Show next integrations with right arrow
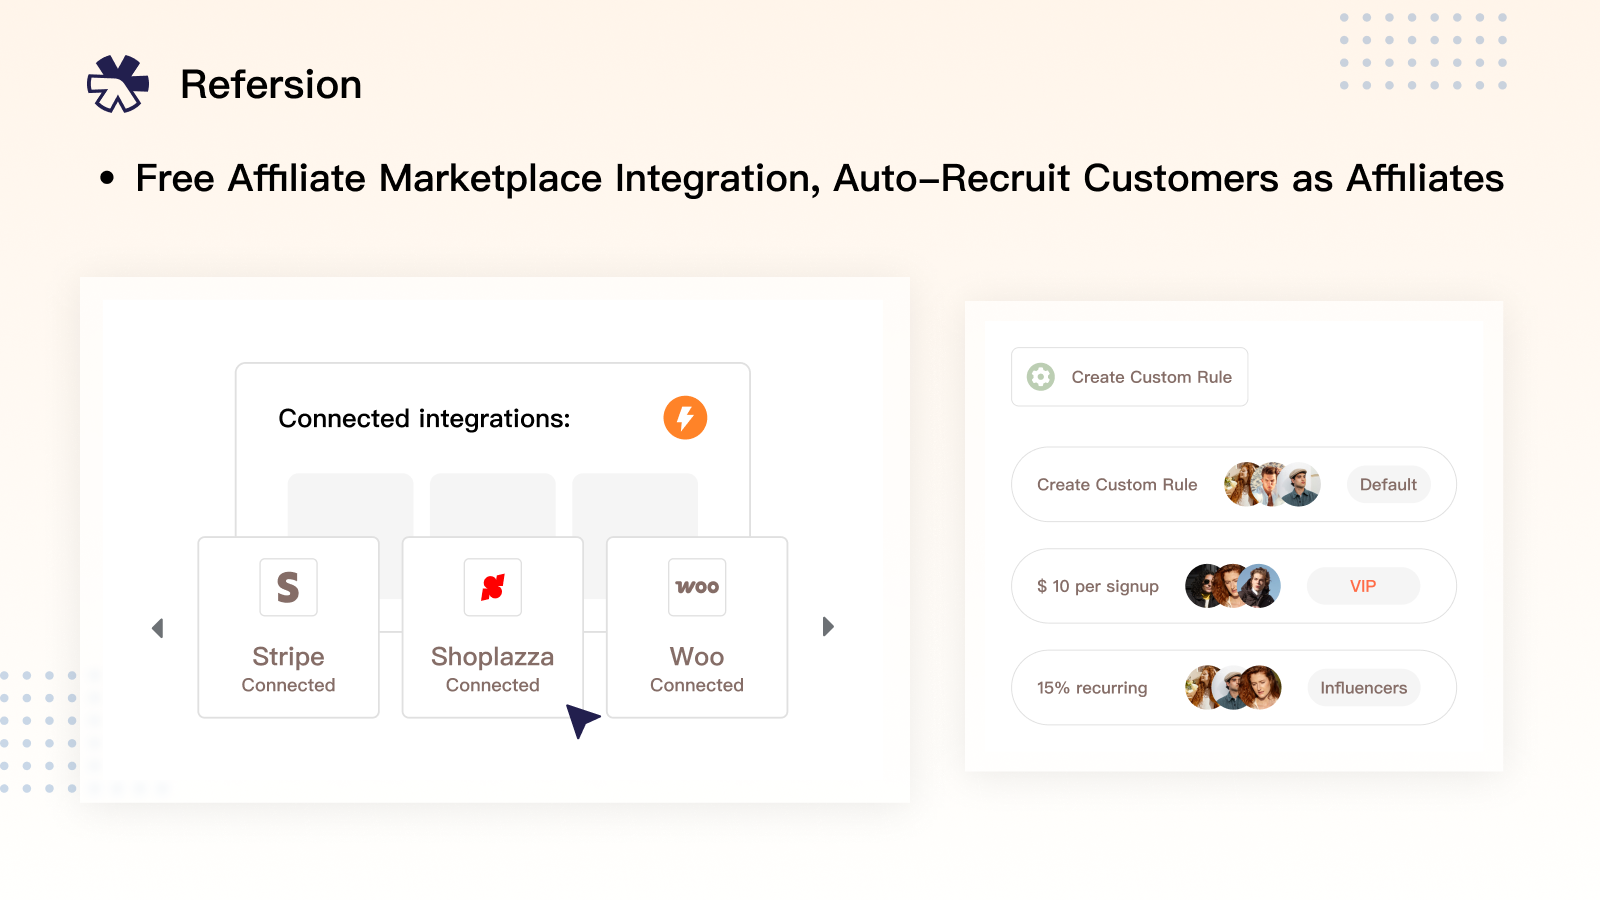 point(828,627)
